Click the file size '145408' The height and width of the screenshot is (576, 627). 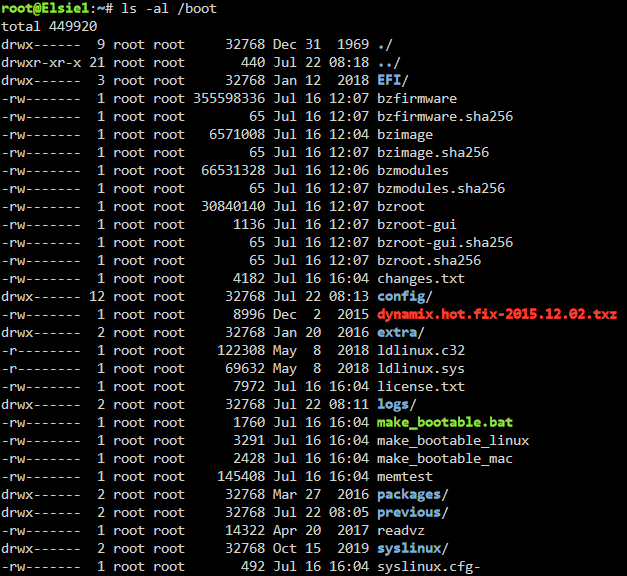241,476
